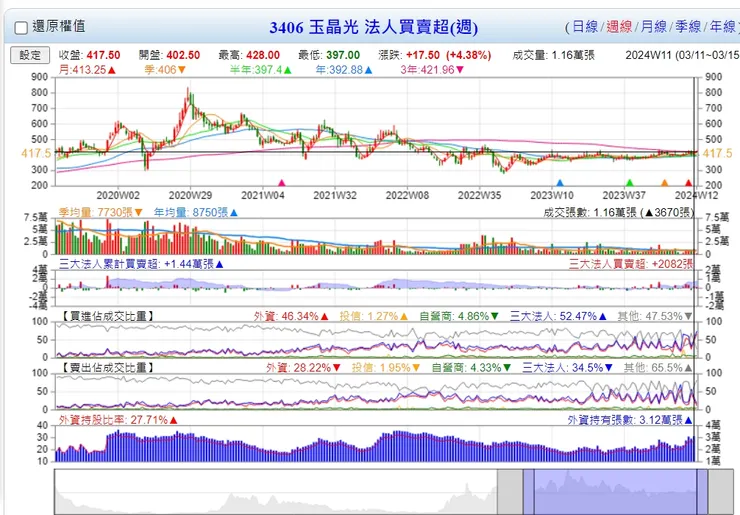This screenshot has width=740, height=515.
Task: Click the 年均量: 8750張 label
Action: pyautogui.click(x=195, y=212)
